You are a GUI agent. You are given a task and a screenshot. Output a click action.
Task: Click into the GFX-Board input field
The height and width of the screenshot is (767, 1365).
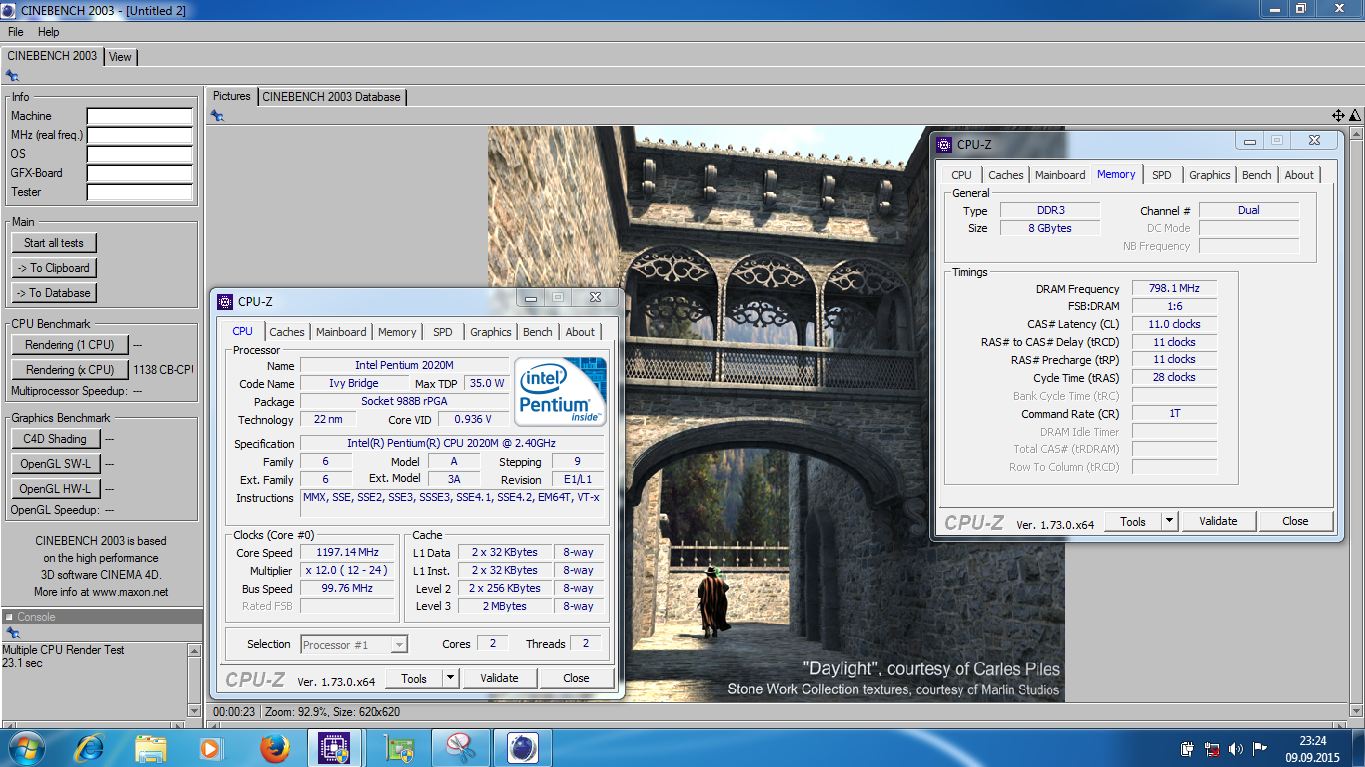pyautogui.click(x=140, y=174)
